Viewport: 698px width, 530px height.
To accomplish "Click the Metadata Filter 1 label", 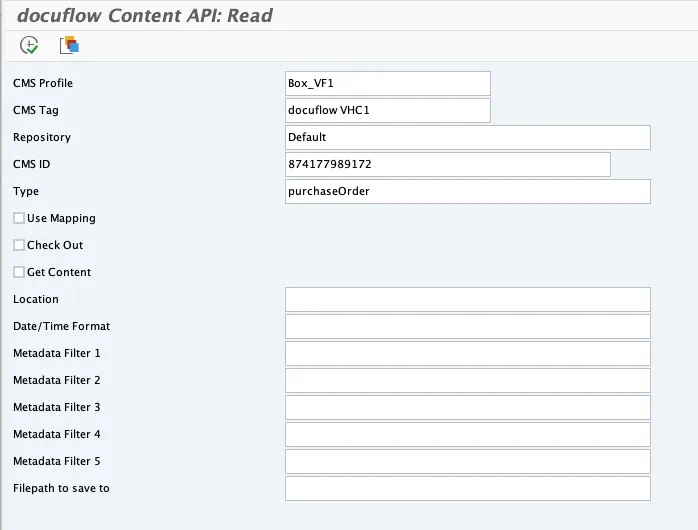I will [x=57, y=353].
